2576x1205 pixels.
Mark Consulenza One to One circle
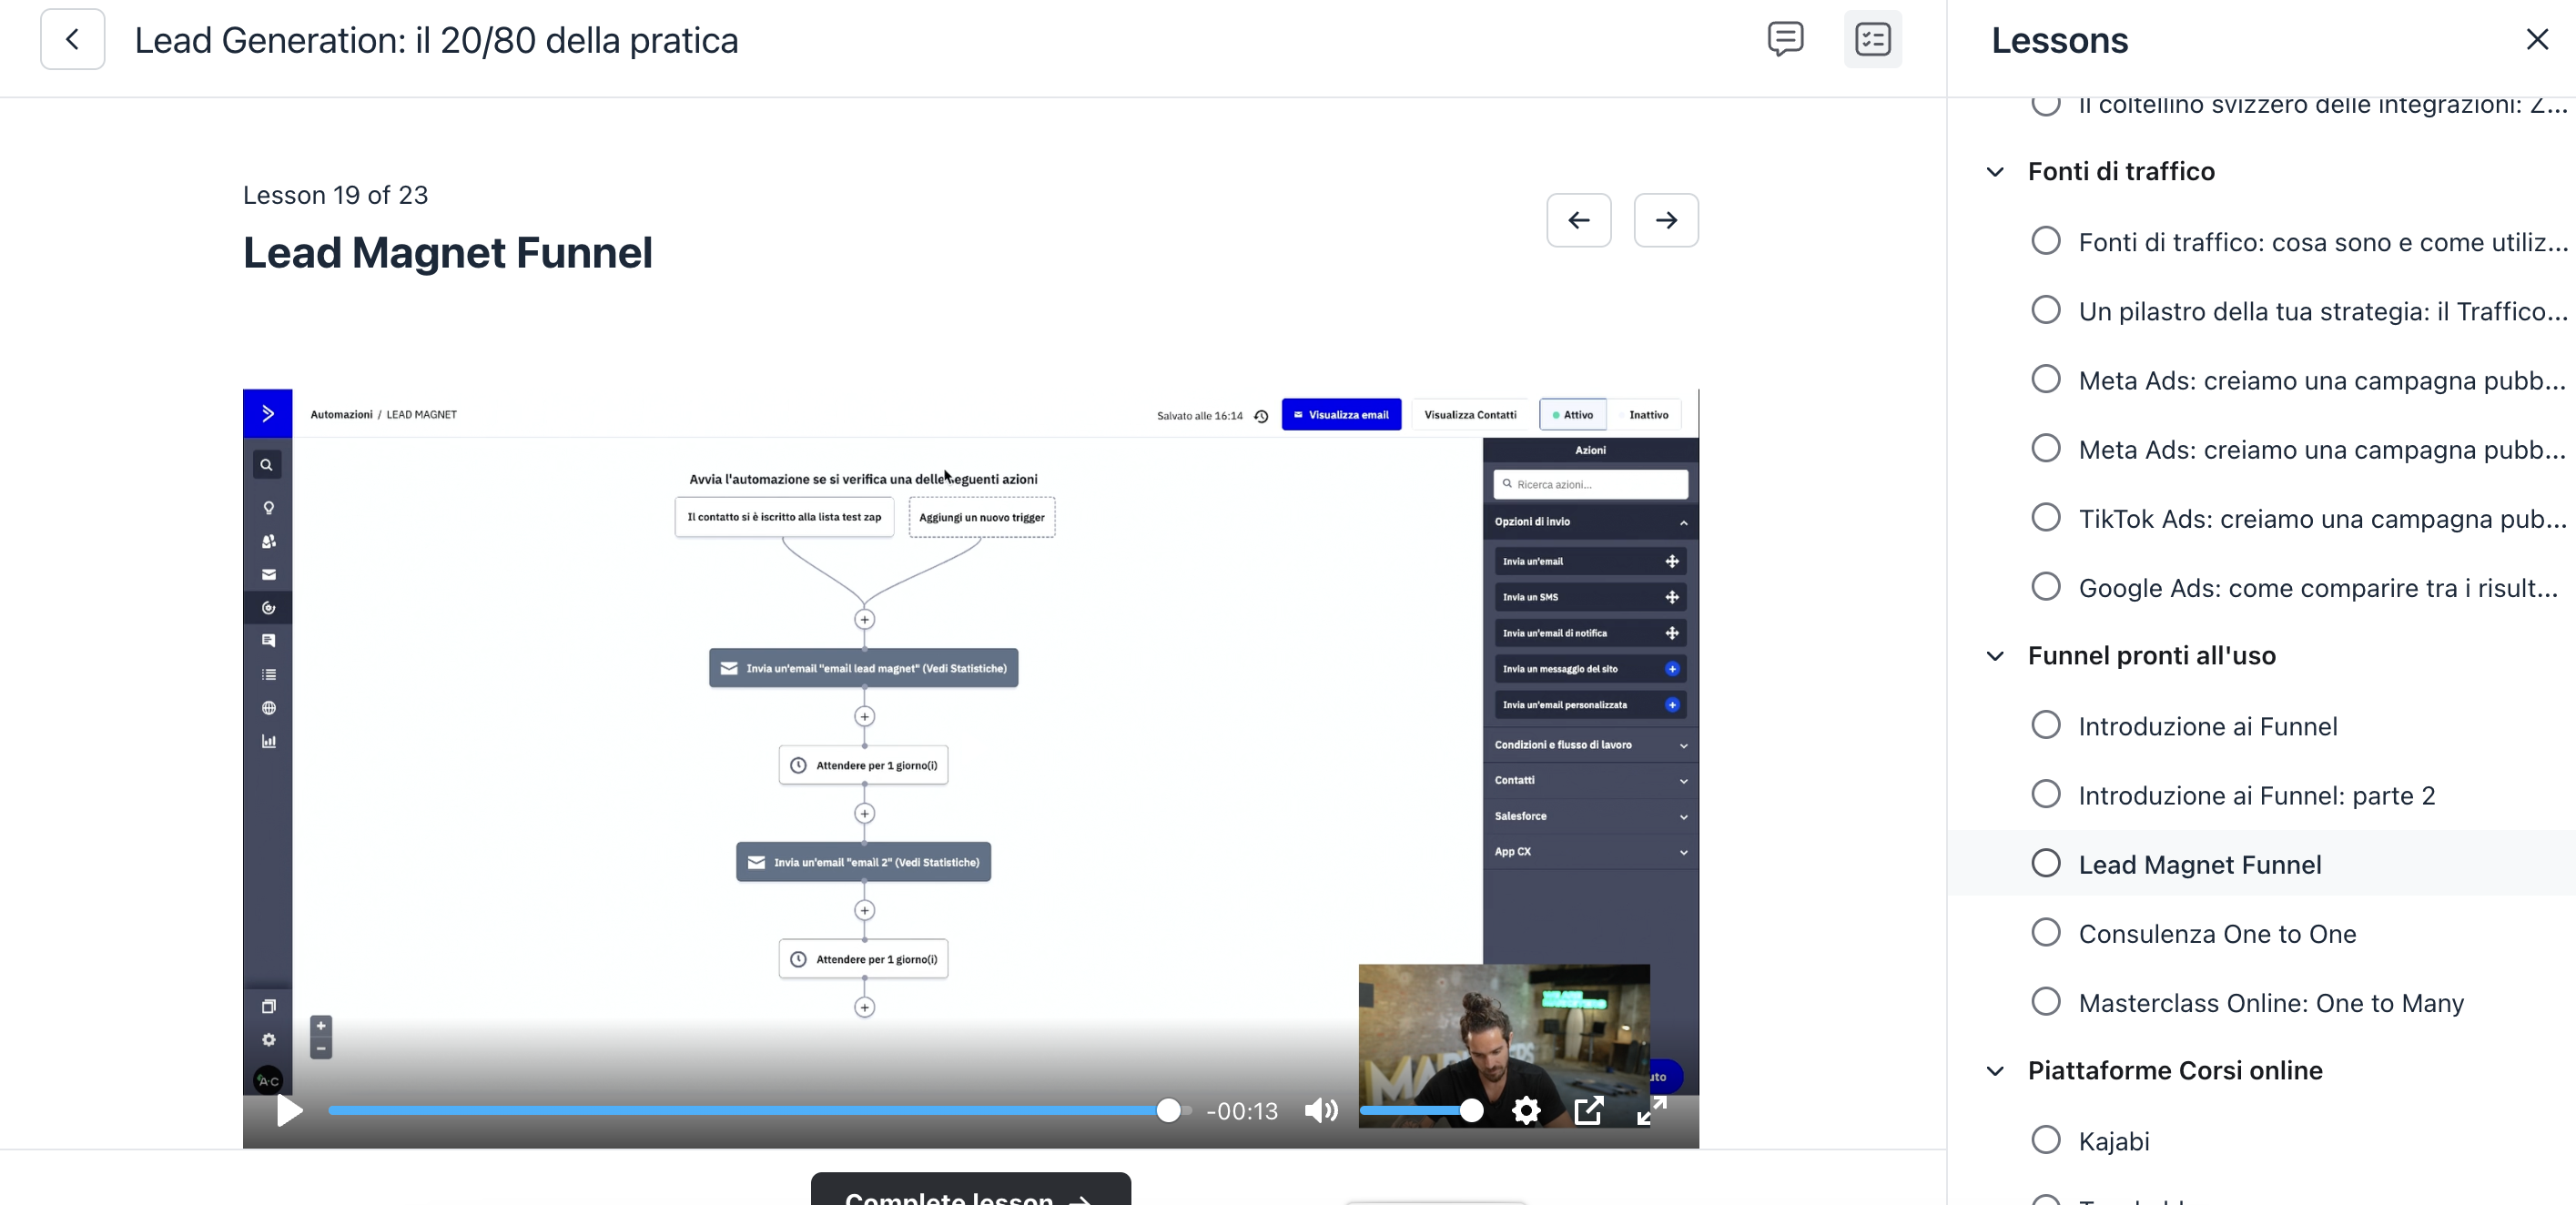[x=2045, y=933]
